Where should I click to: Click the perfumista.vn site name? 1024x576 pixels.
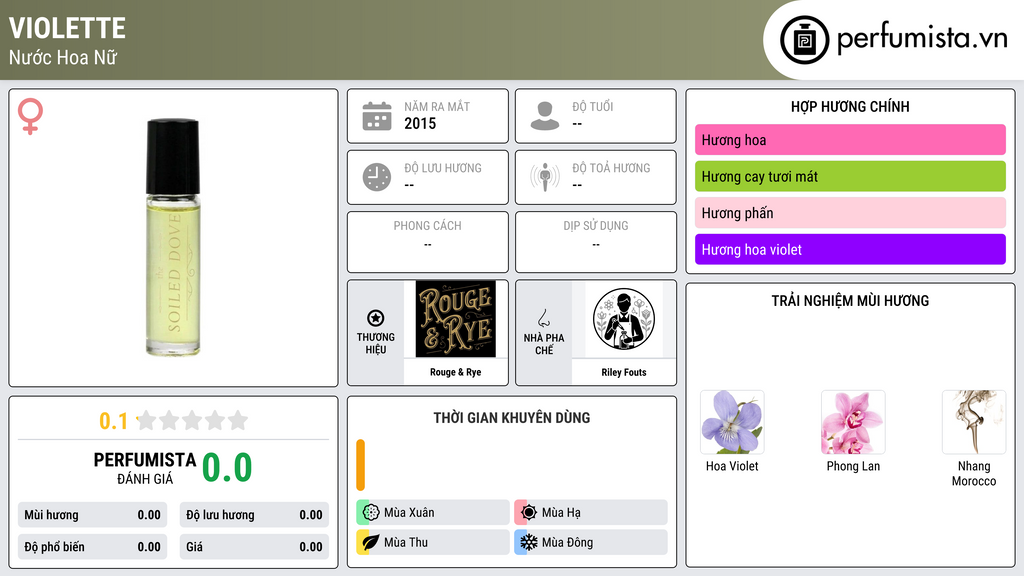click(x=922, y=39)
